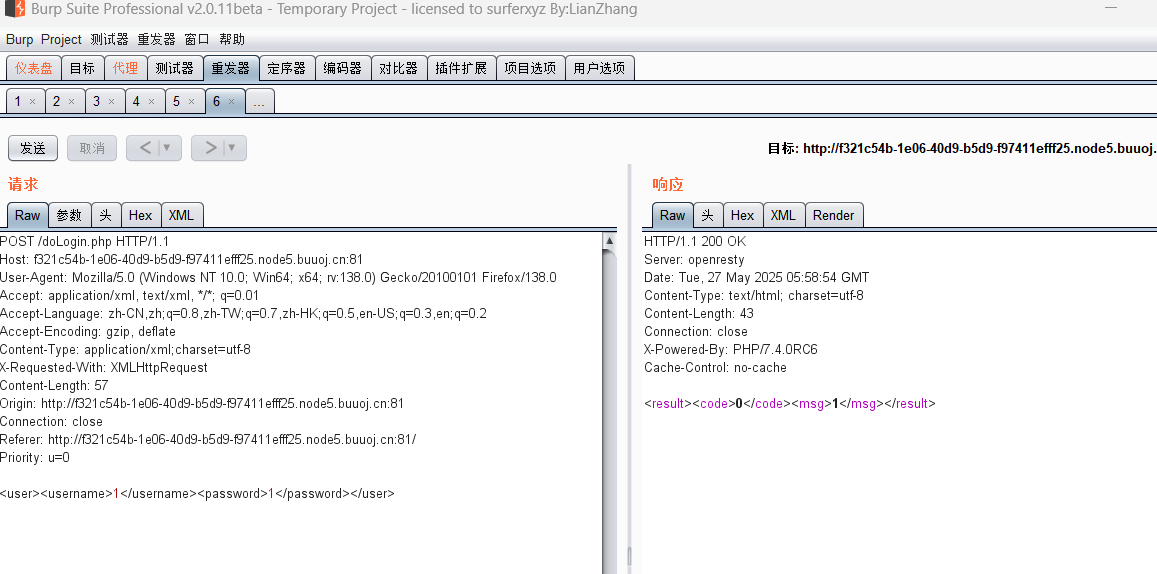1157x574 pixels.
Task: Switch to the 测试器 tool tab
Action: tap(175, 68)
